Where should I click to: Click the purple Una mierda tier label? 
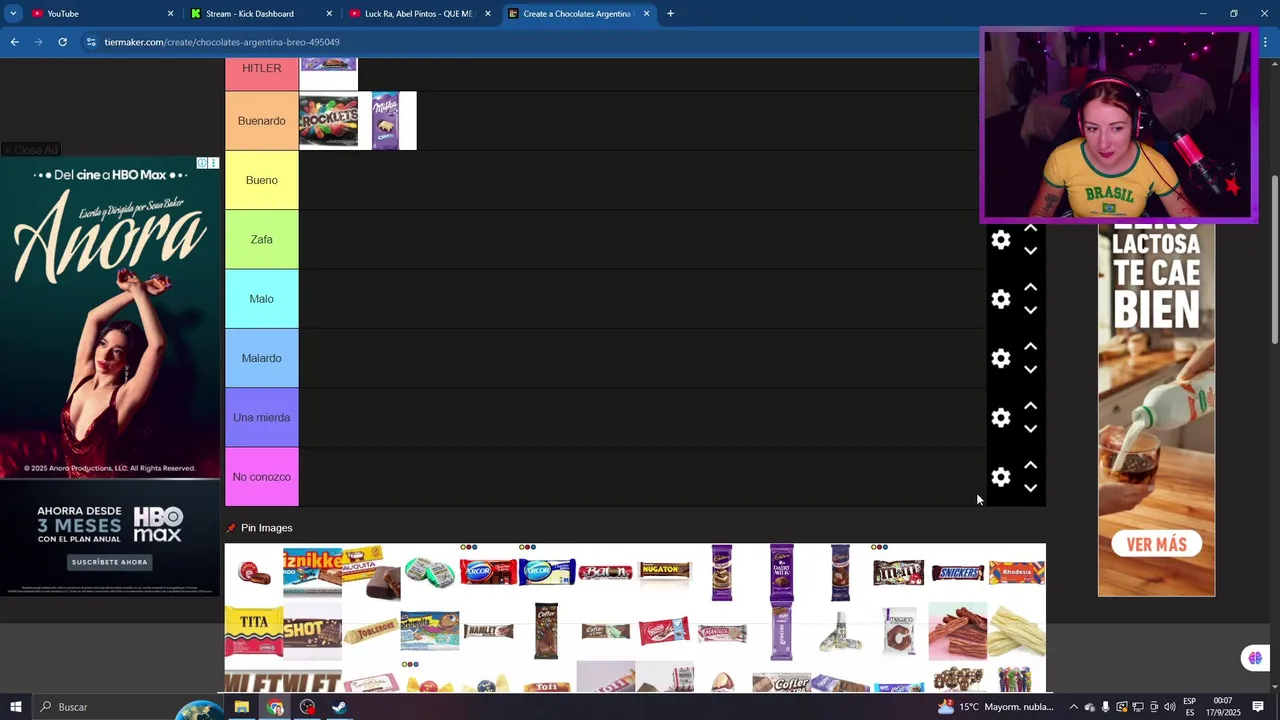point(262,418)
